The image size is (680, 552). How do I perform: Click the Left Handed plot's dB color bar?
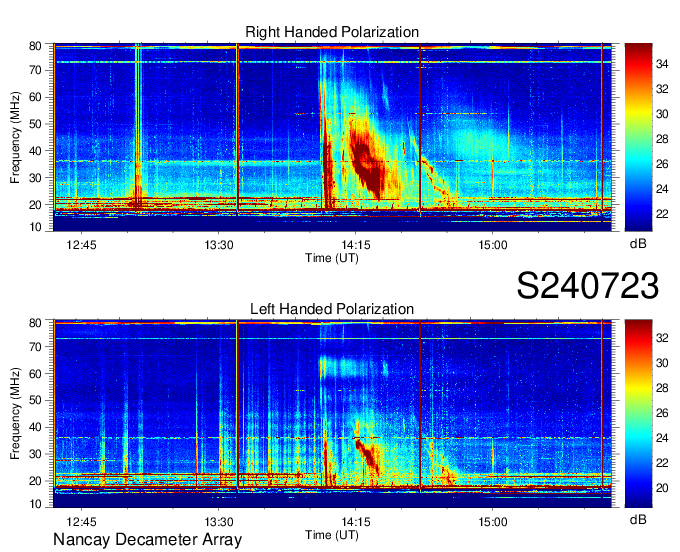tap(638, 413)
